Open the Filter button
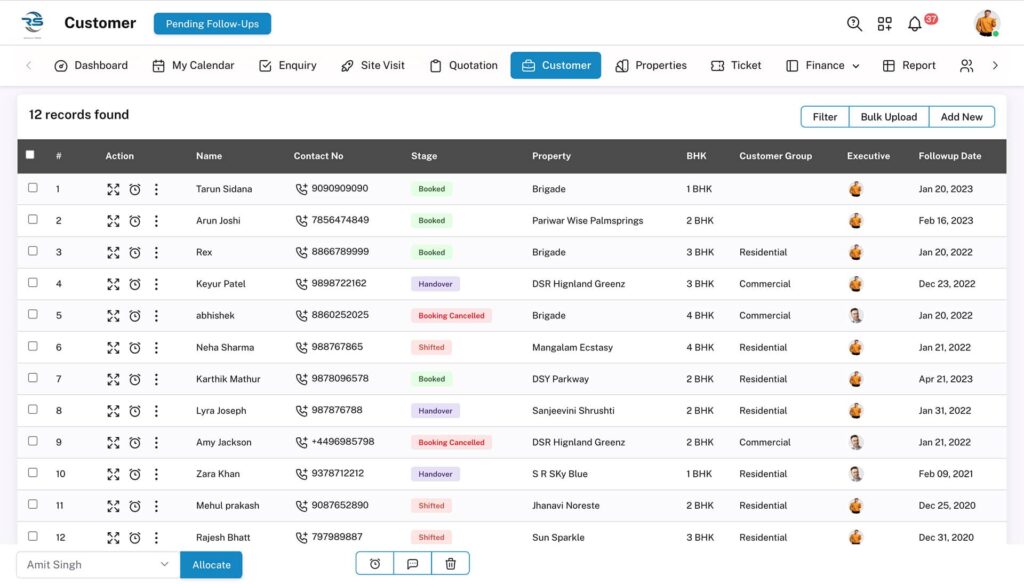This screenshot has width=1024, height=584. click(x=825, y=117)
